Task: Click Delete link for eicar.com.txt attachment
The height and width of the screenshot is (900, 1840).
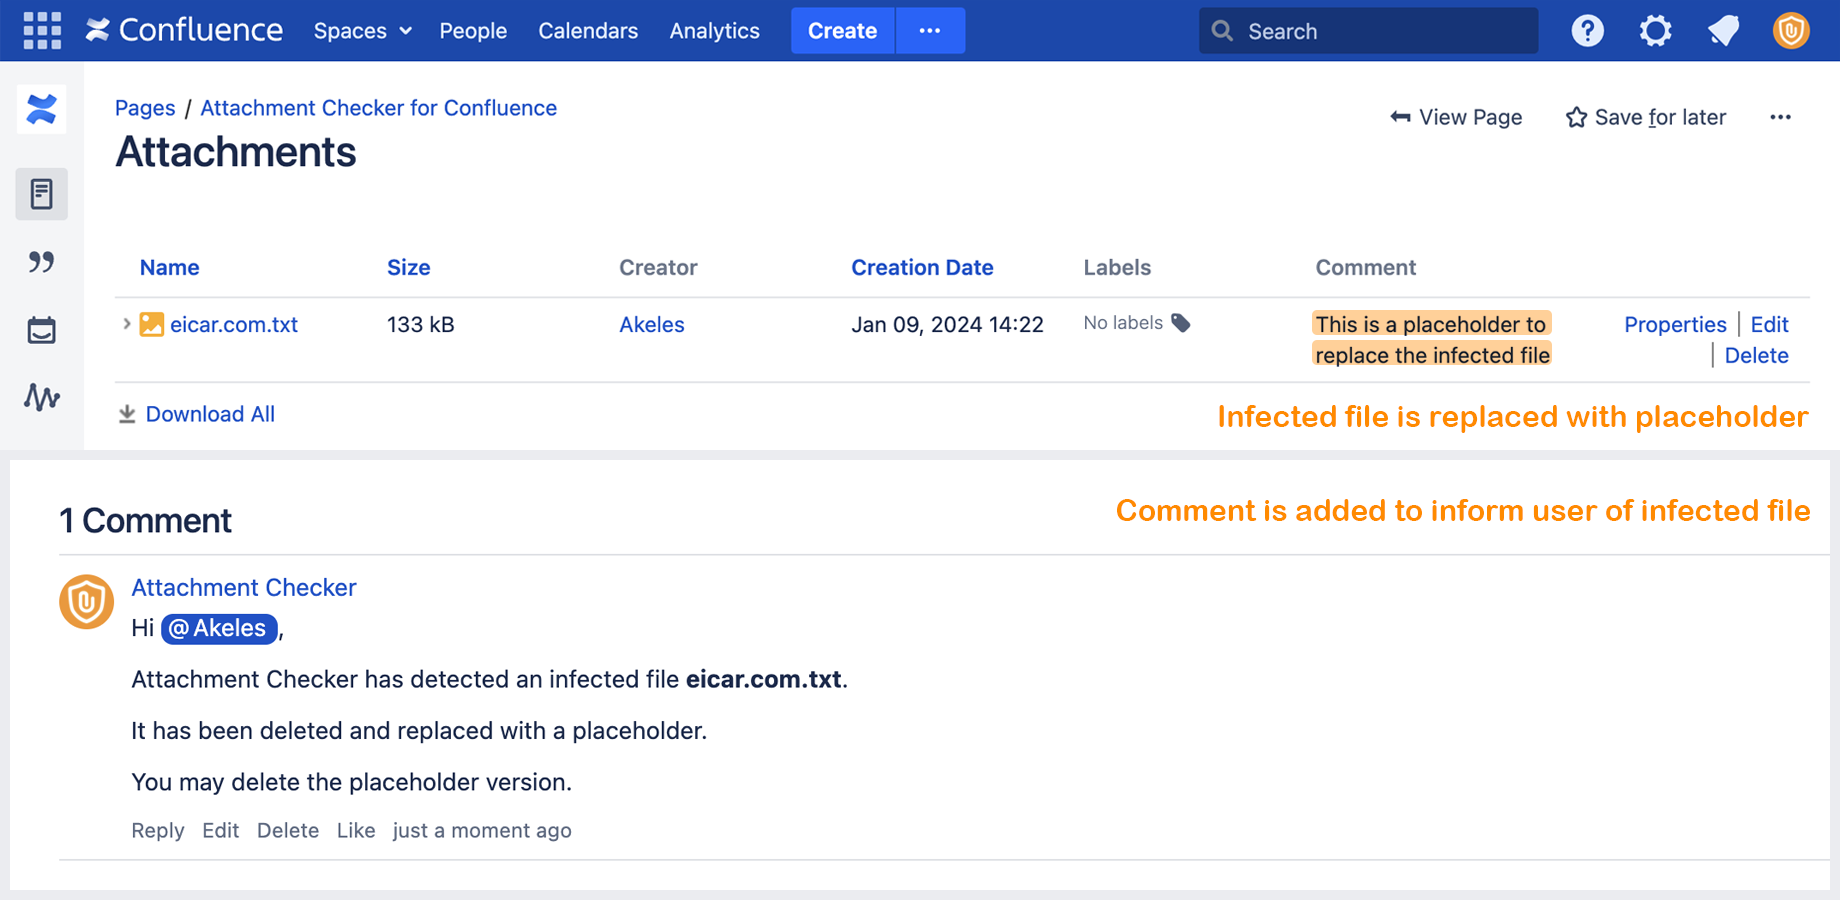Action: [x=1756, y=355]
